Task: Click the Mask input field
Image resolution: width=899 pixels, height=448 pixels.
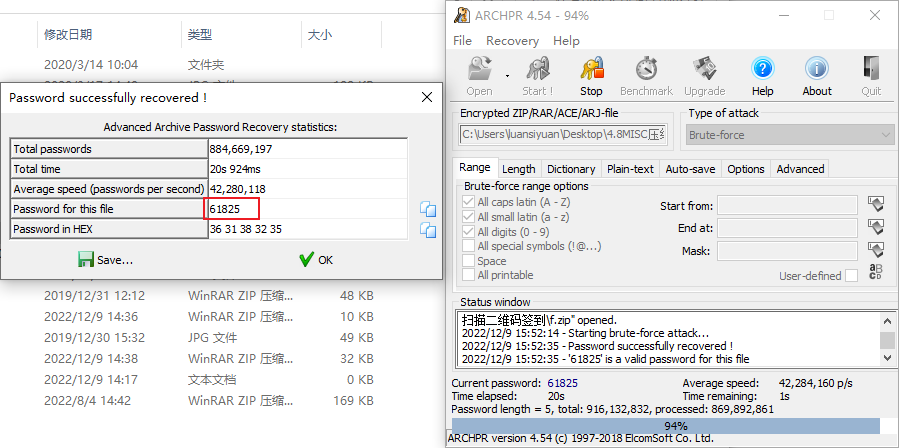Action: click(x=787, y=250)
